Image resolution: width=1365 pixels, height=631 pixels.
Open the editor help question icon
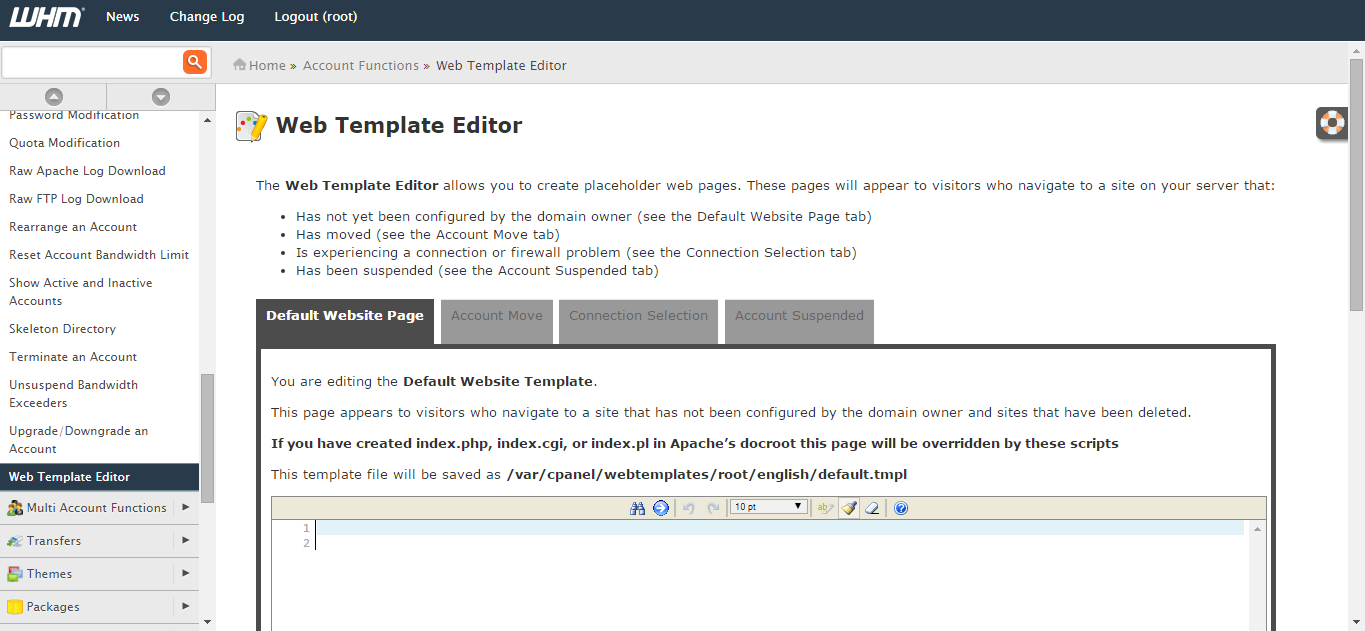901,508
